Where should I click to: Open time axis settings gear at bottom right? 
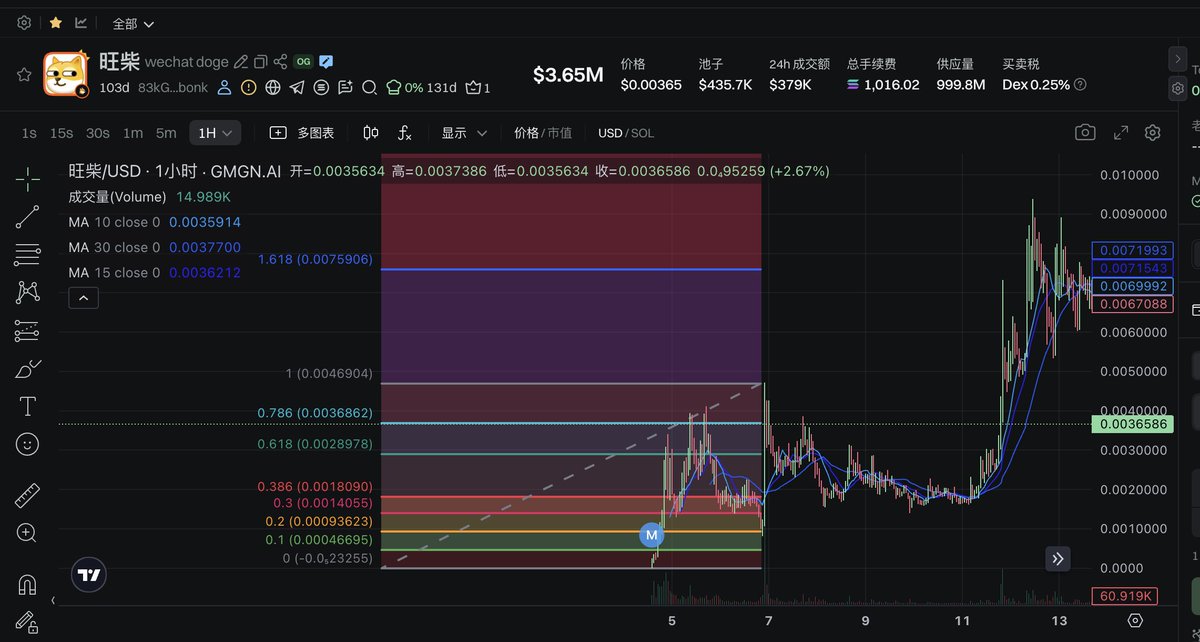click(1134, 621)
